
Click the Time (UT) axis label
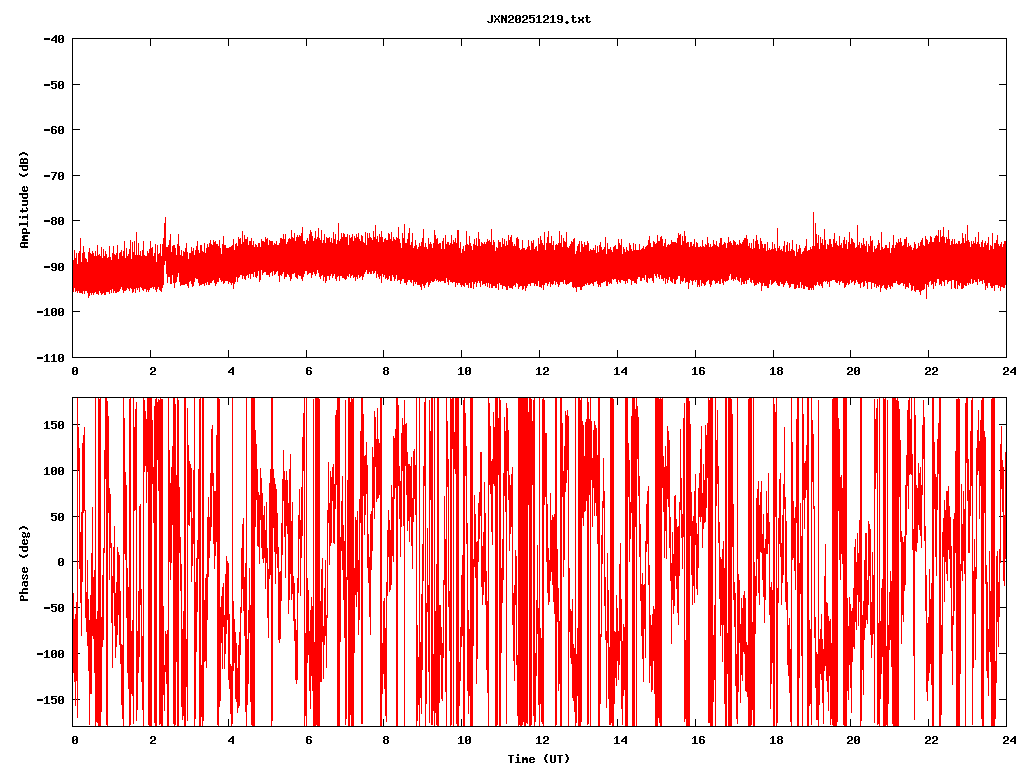(x=538, y=759)
